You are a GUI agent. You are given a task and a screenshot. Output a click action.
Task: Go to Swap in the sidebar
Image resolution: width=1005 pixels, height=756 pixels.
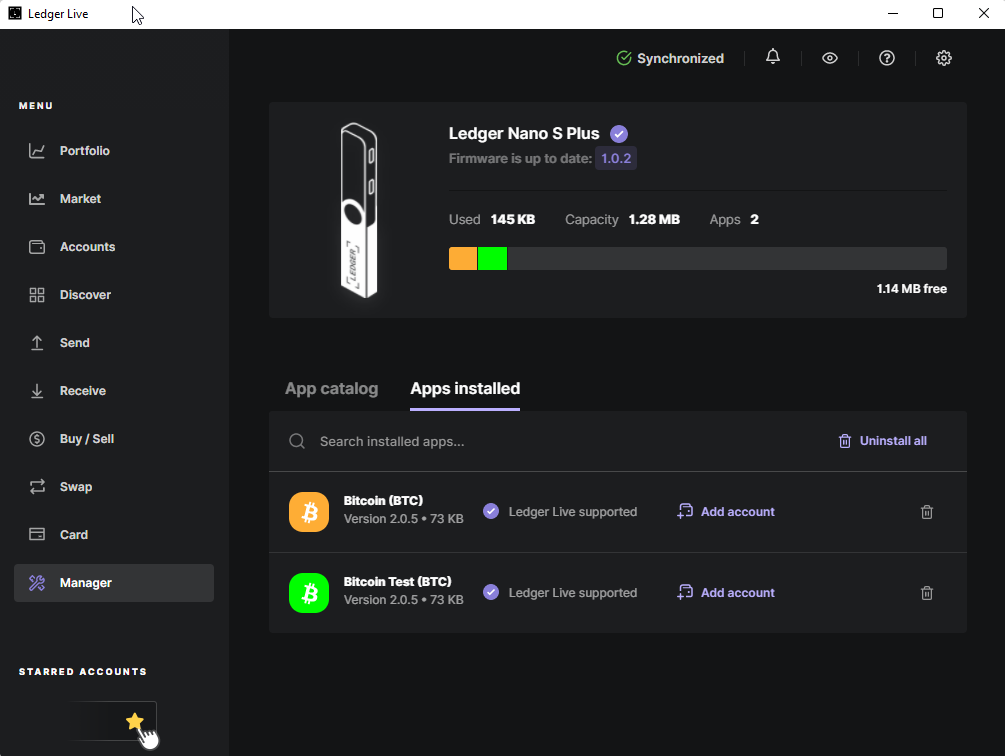pos(75,487)
